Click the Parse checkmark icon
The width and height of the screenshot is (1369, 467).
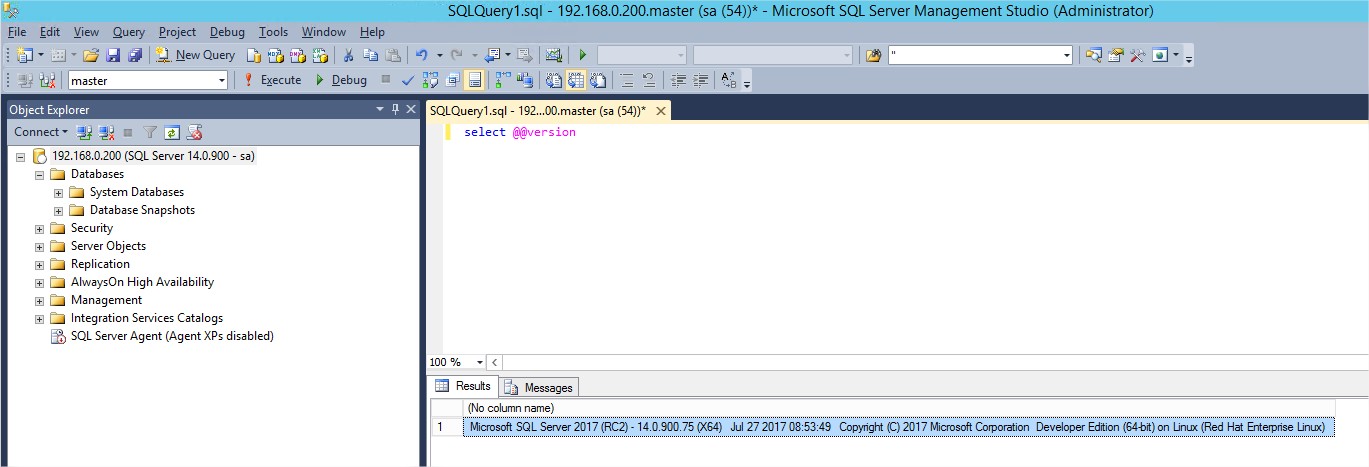(408, 80)
